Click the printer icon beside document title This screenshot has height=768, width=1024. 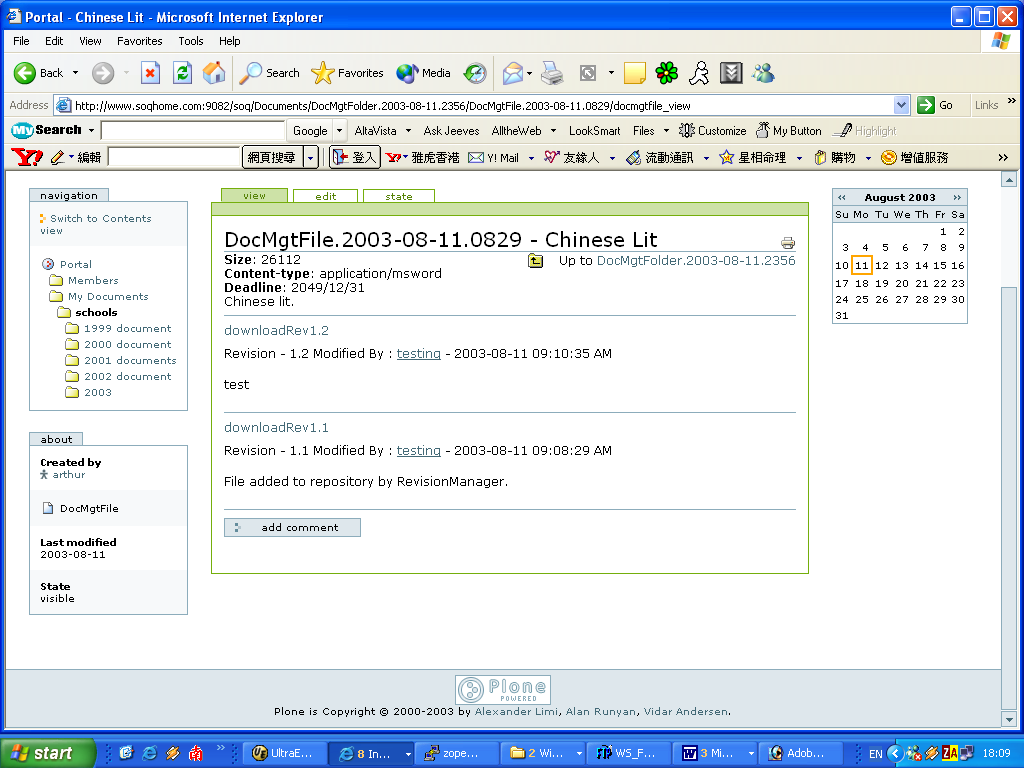(788, 243)
